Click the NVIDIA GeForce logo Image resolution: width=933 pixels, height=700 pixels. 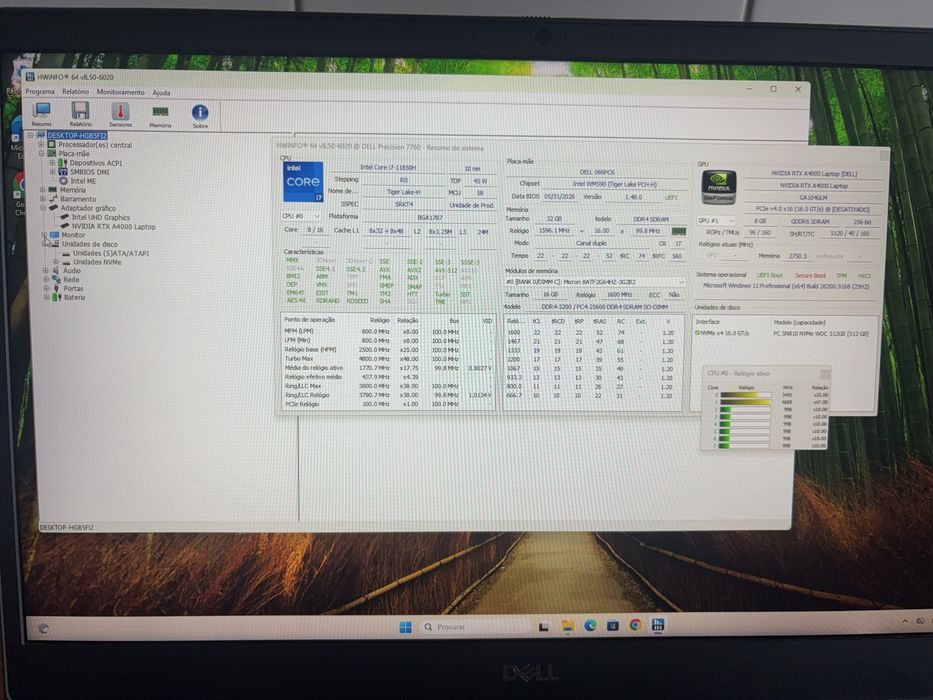[x=719, y=188]
